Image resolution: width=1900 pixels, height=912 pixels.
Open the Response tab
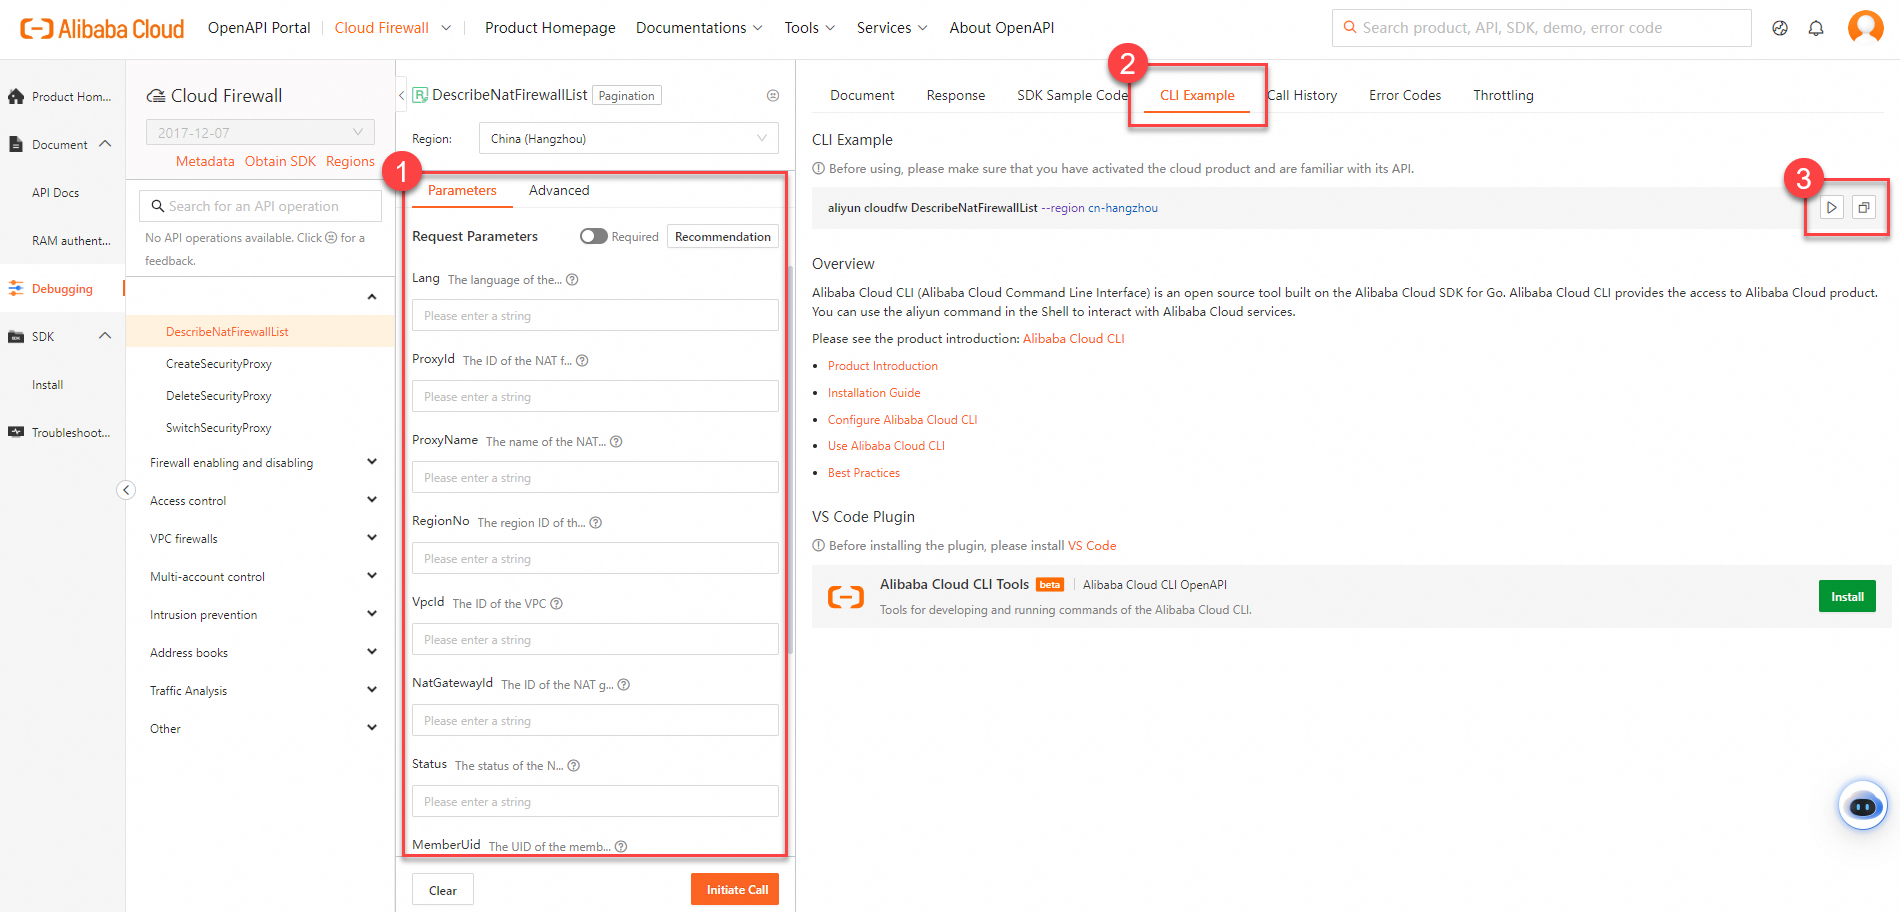956,95
